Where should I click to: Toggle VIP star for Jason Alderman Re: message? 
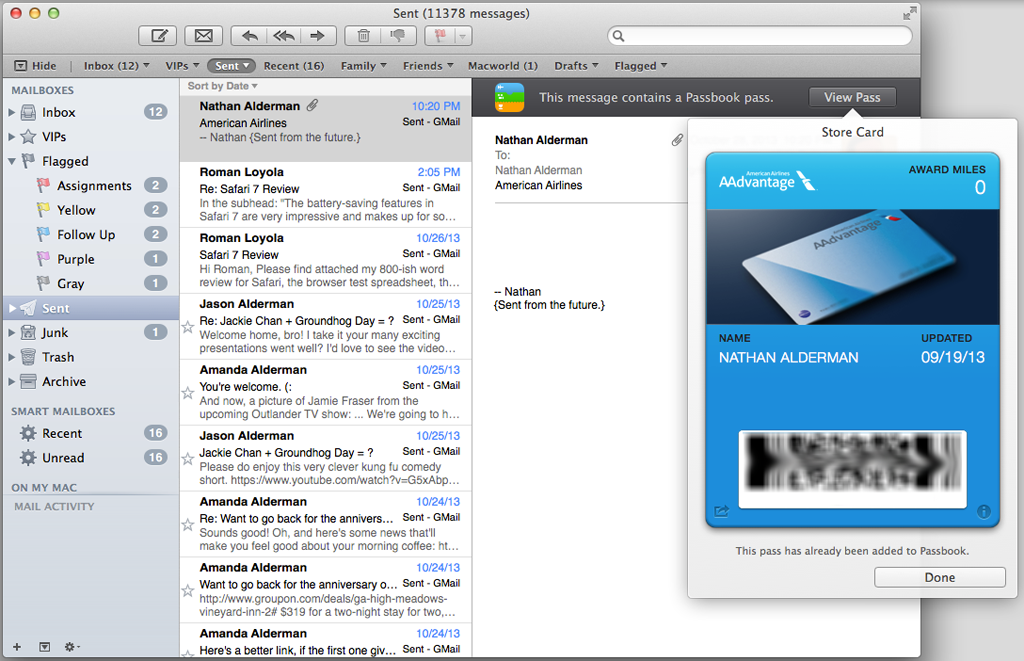(x=187, y=327)
